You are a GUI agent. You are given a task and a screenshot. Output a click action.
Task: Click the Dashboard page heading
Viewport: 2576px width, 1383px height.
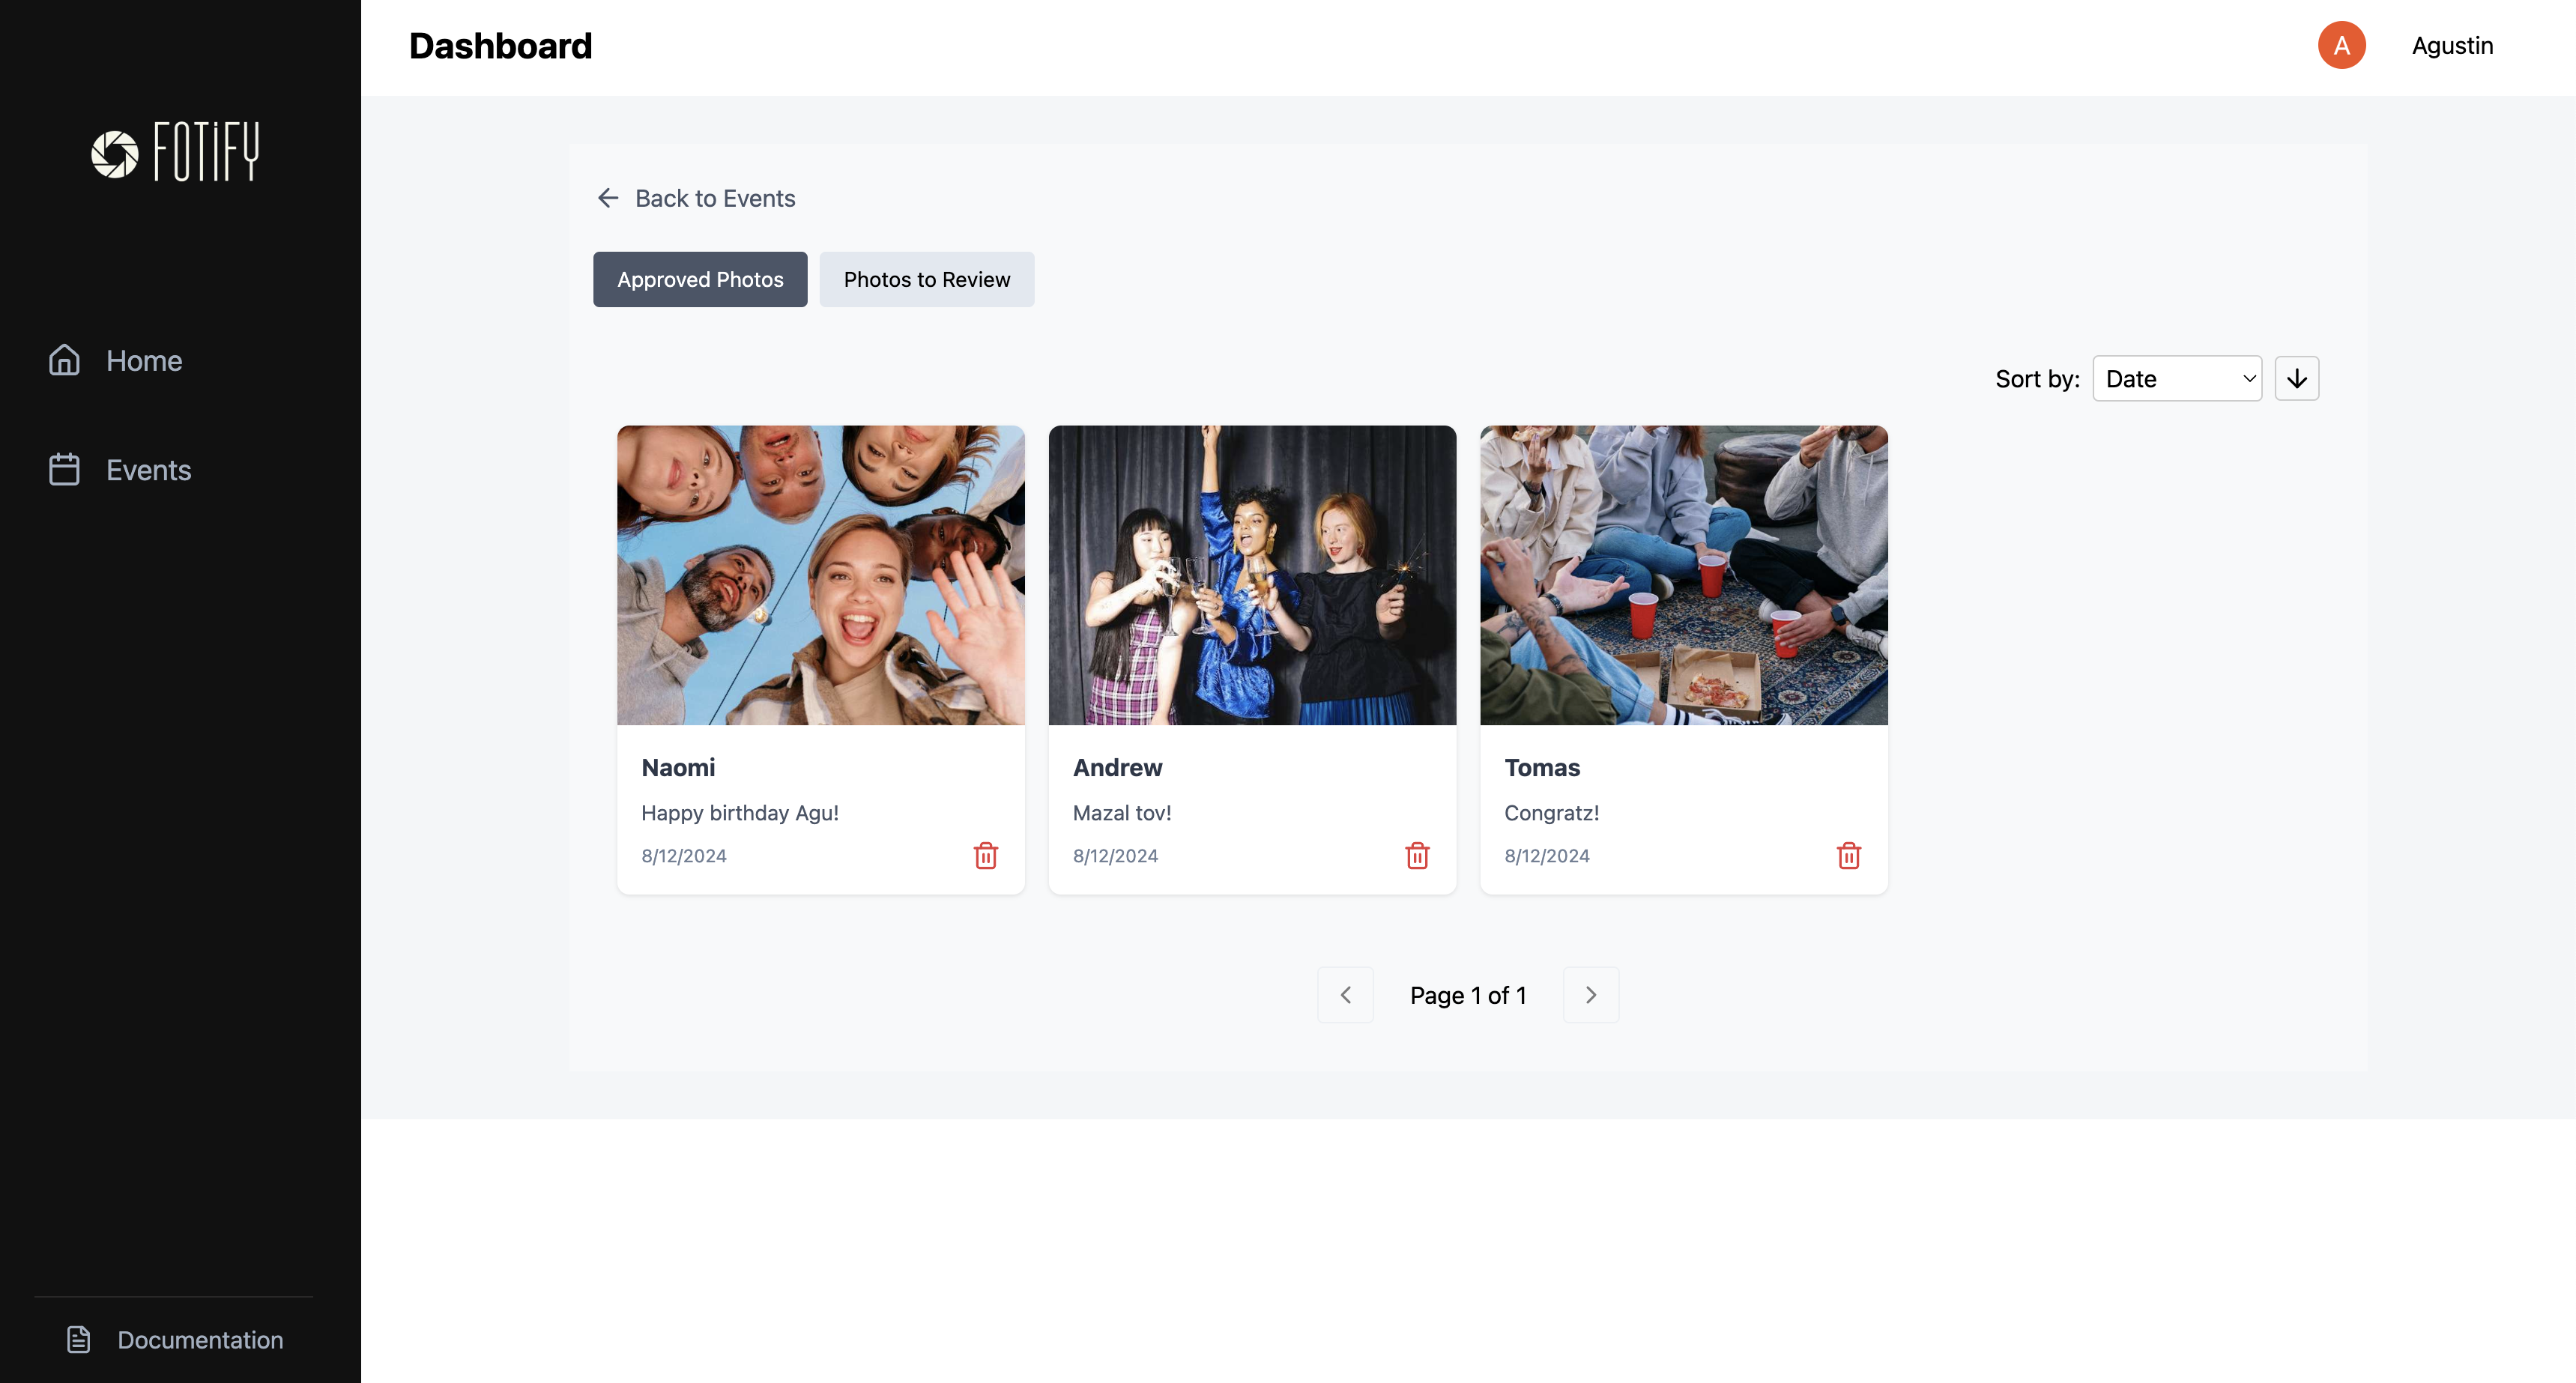pyautogui.click(x=500, y=45)
